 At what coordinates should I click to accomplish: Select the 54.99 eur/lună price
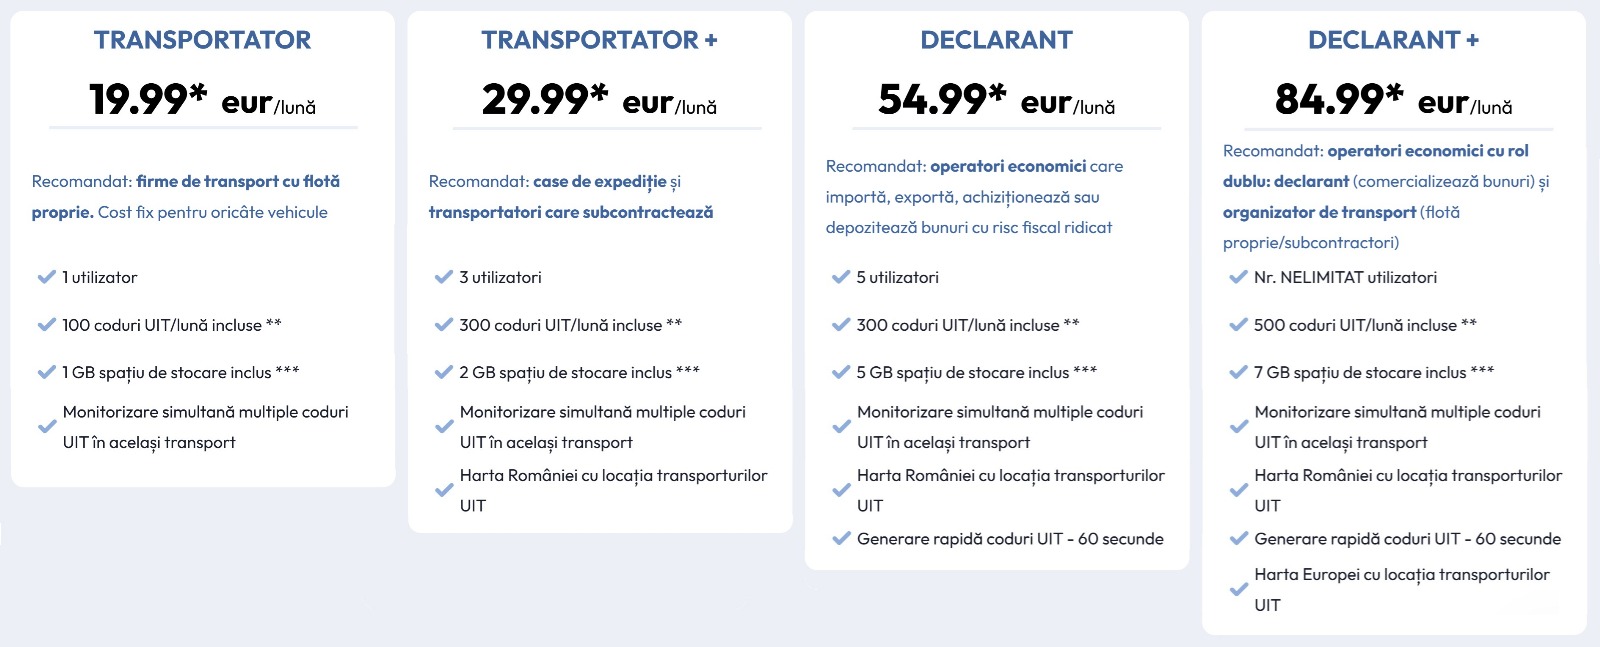click(996, 99)
